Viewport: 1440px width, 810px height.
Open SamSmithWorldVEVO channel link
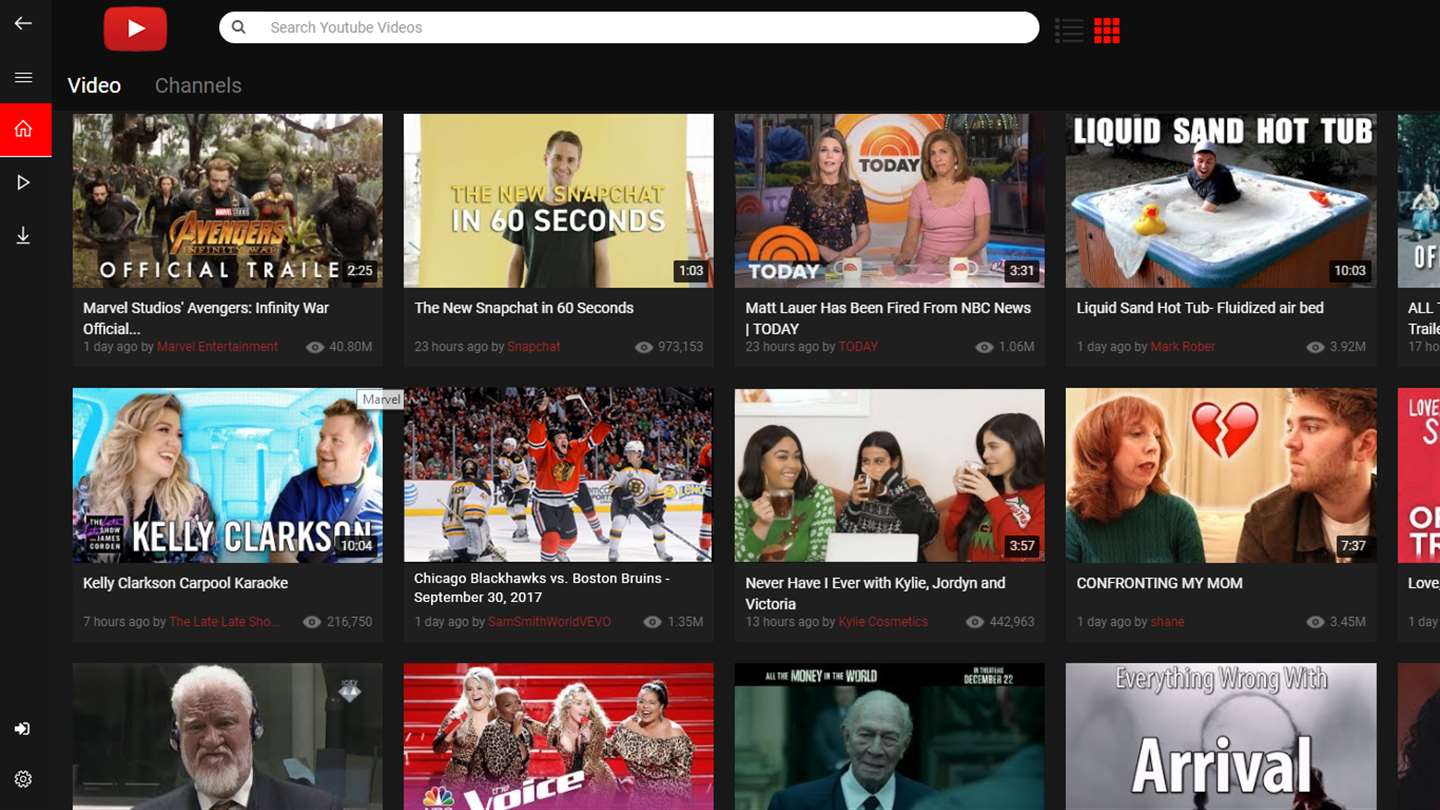(x=549, y=622)
